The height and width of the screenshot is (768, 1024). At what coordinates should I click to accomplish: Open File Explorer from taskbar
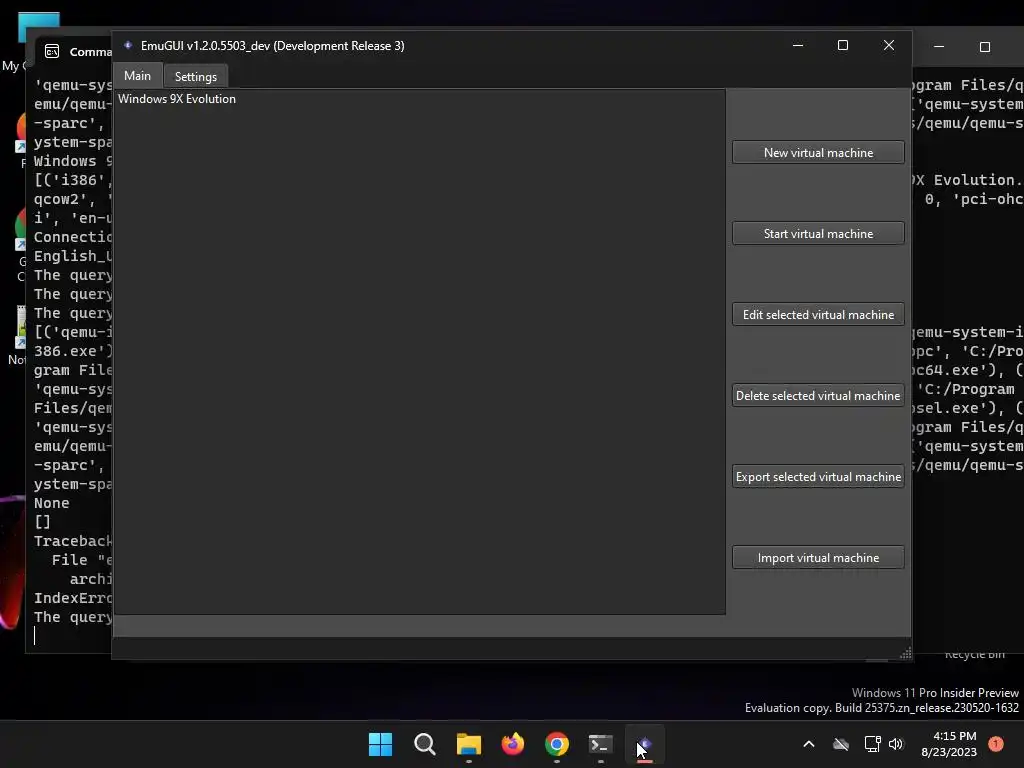[468, 744]
